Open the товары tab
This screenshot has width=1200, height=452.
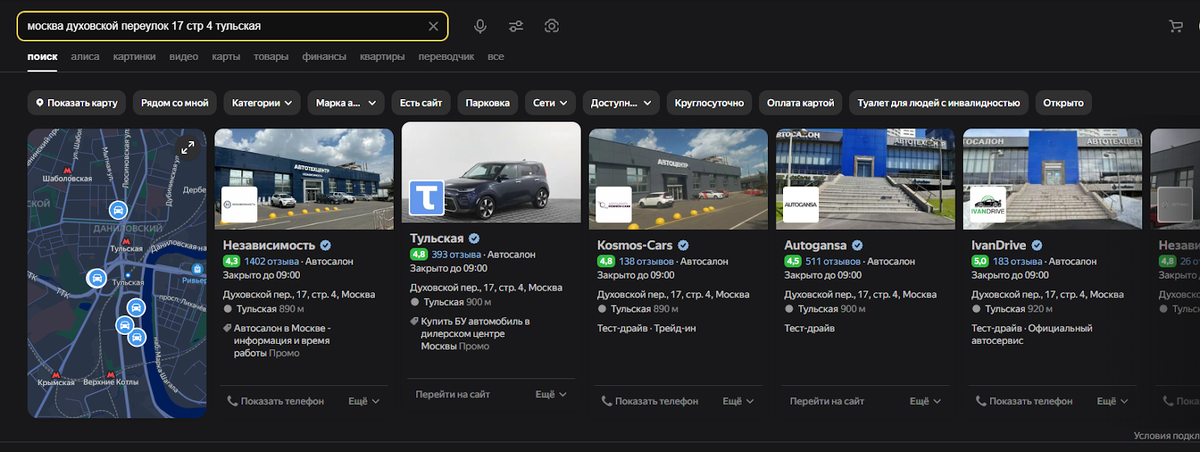tap(271, 57)
